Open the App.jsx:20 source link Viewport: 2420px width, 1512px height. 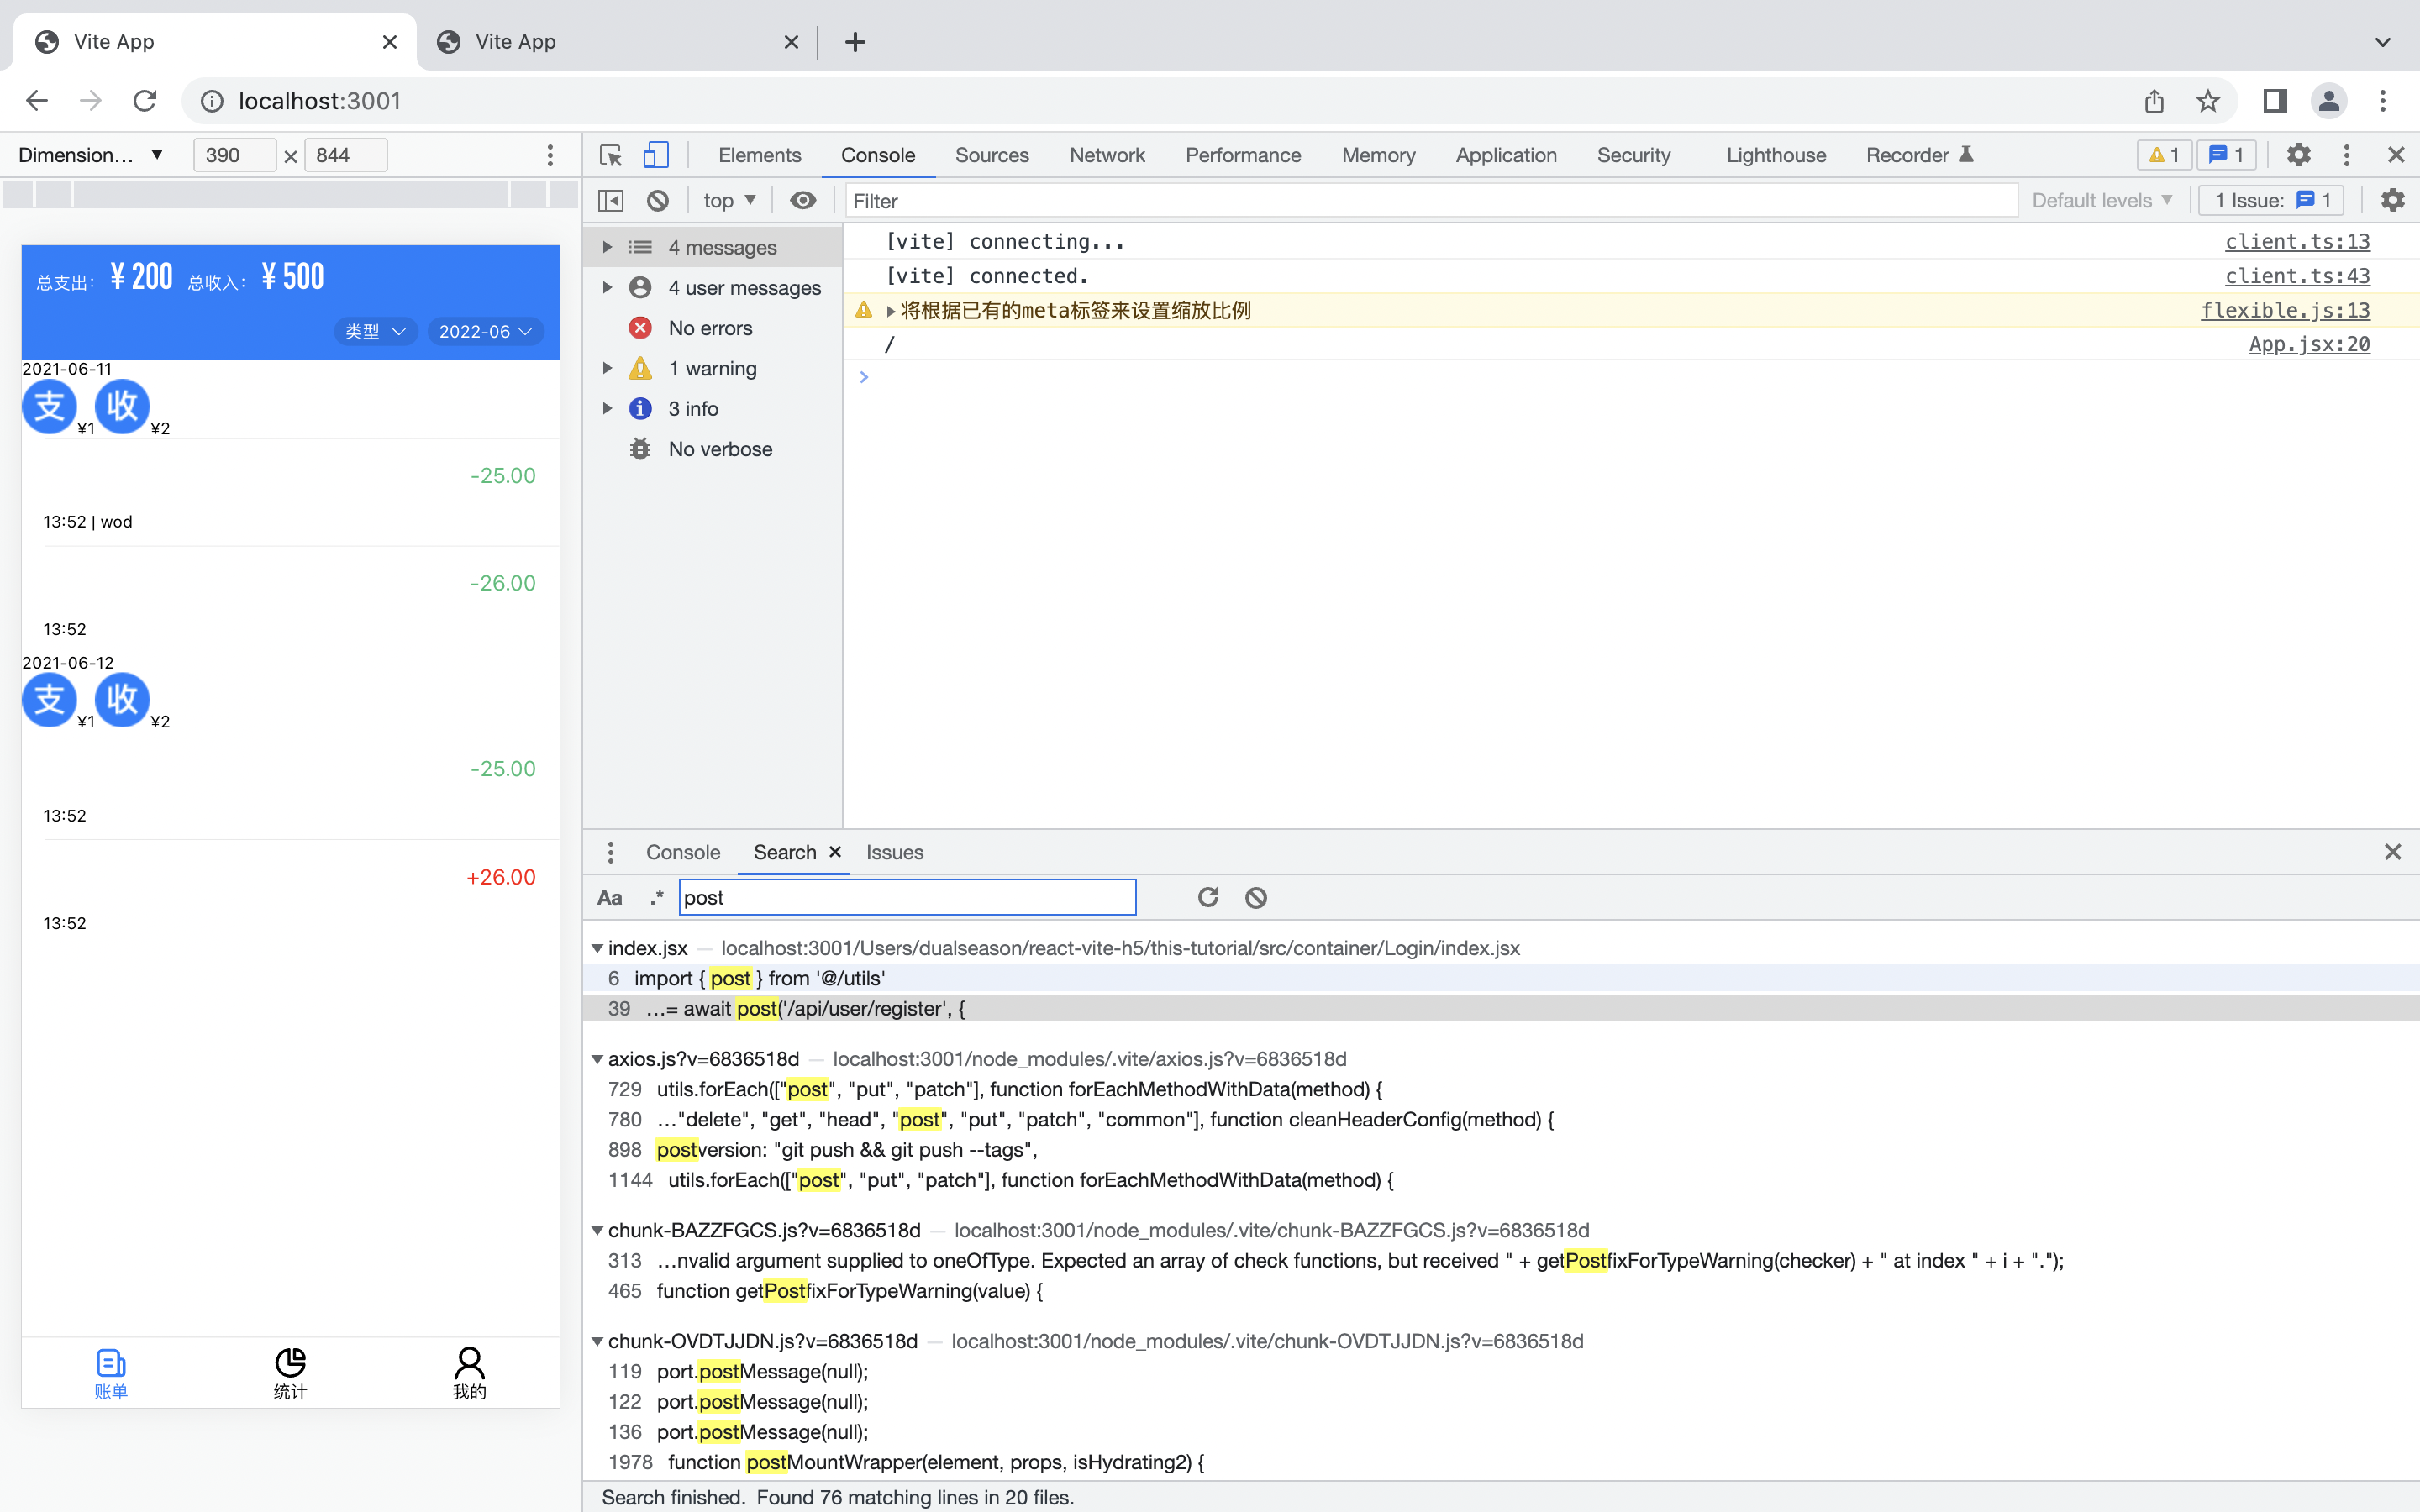click(2309, 345)
